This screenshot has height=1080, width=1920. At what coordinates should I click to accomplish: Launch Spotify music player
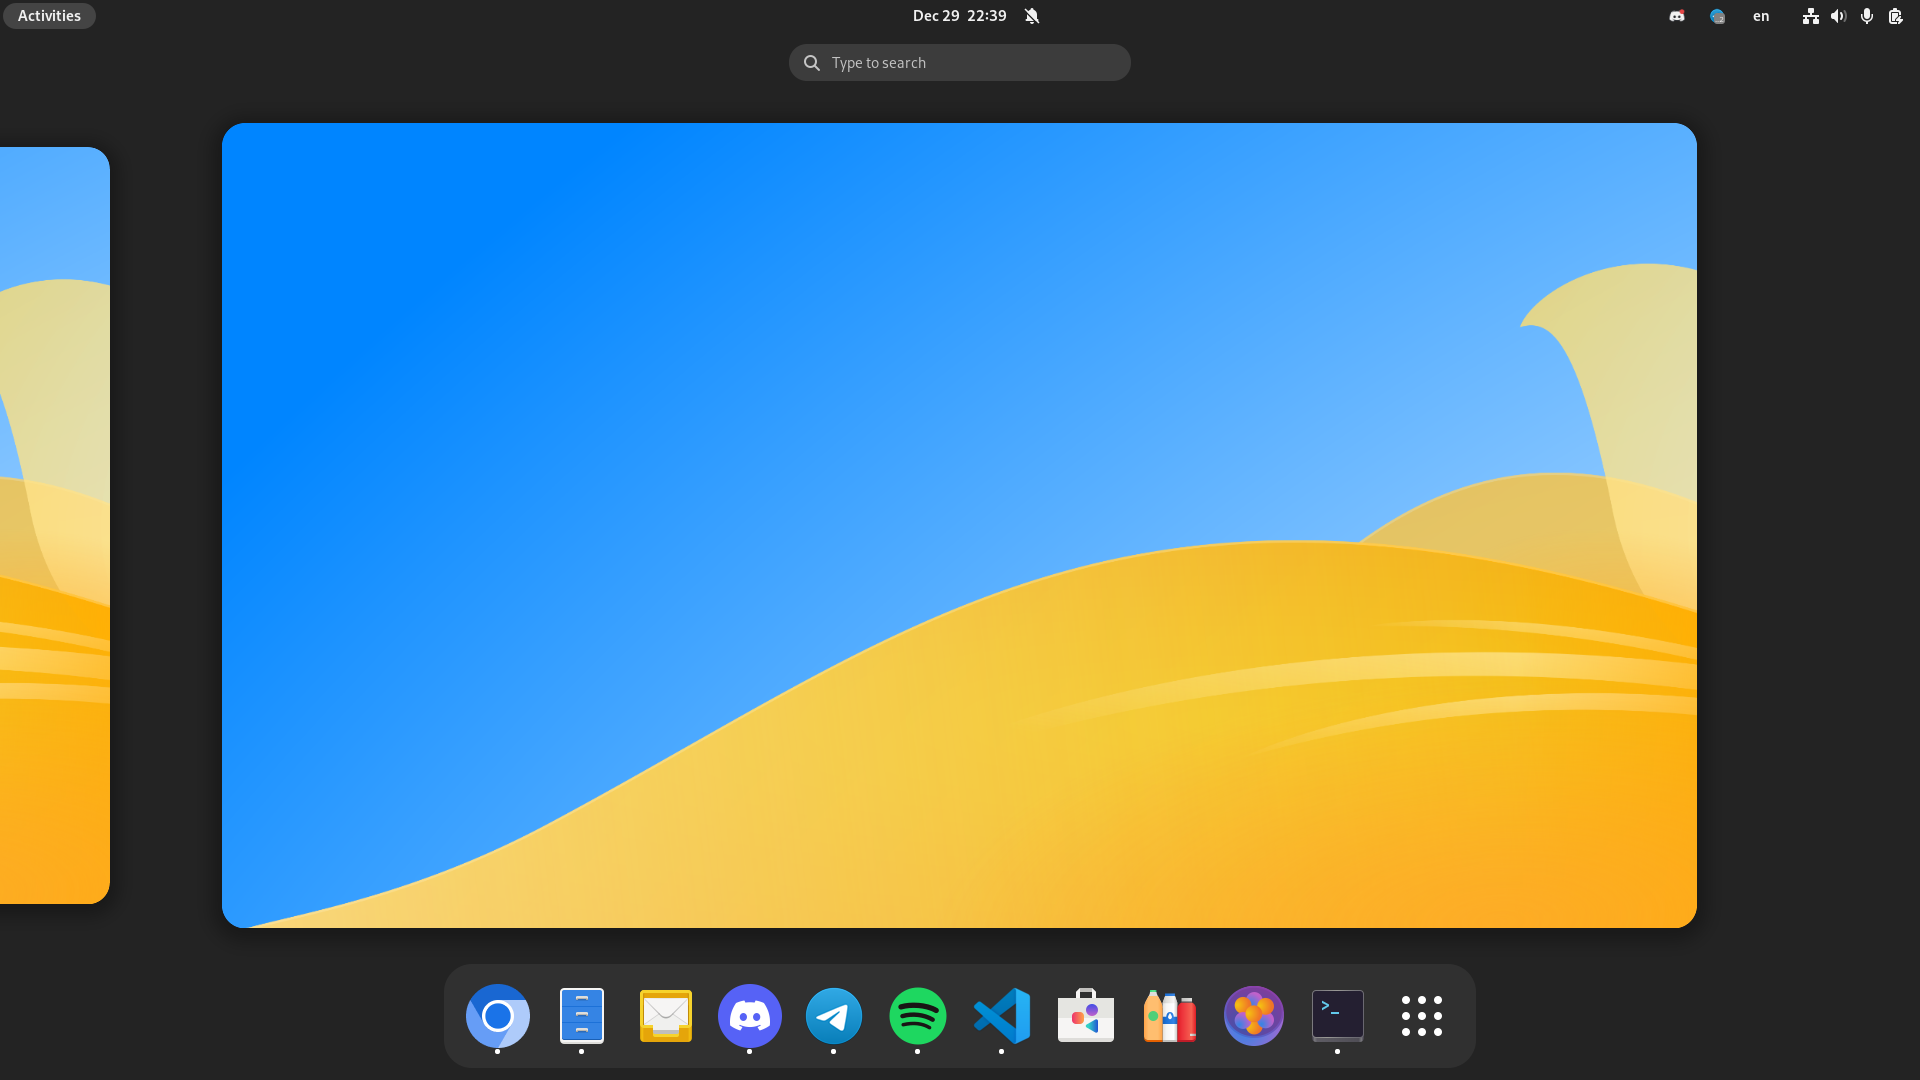click(x=918, y=1015)
